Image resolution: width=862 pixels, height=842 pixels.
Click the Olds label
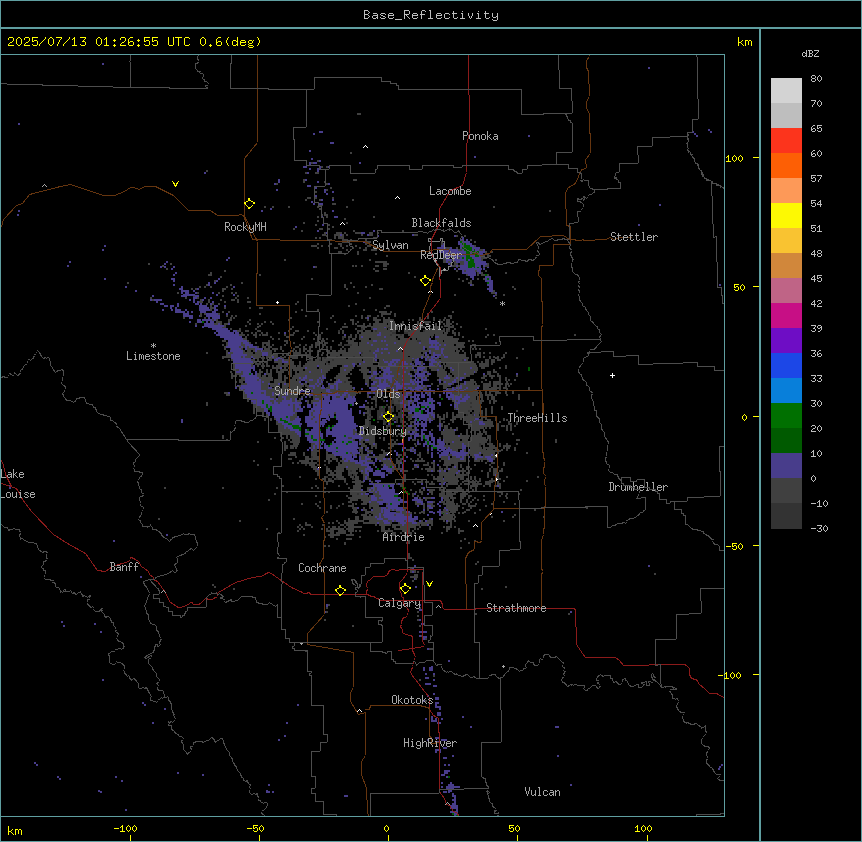[x=388, y=394]
